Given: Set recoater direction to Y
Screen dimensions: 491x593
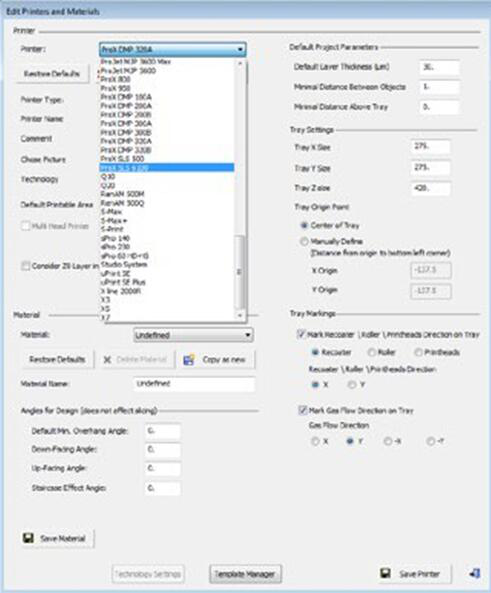Looking at the screenshot, I should (352, 385).
